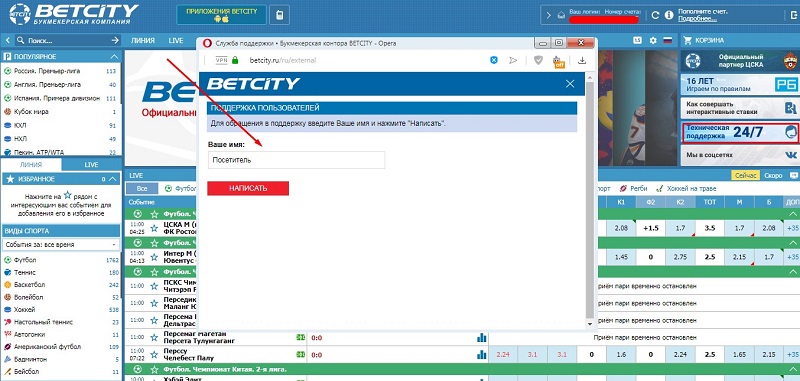Toggle favorite star for Интер М match
Viewport: 800px width, 381px height.
154,256
